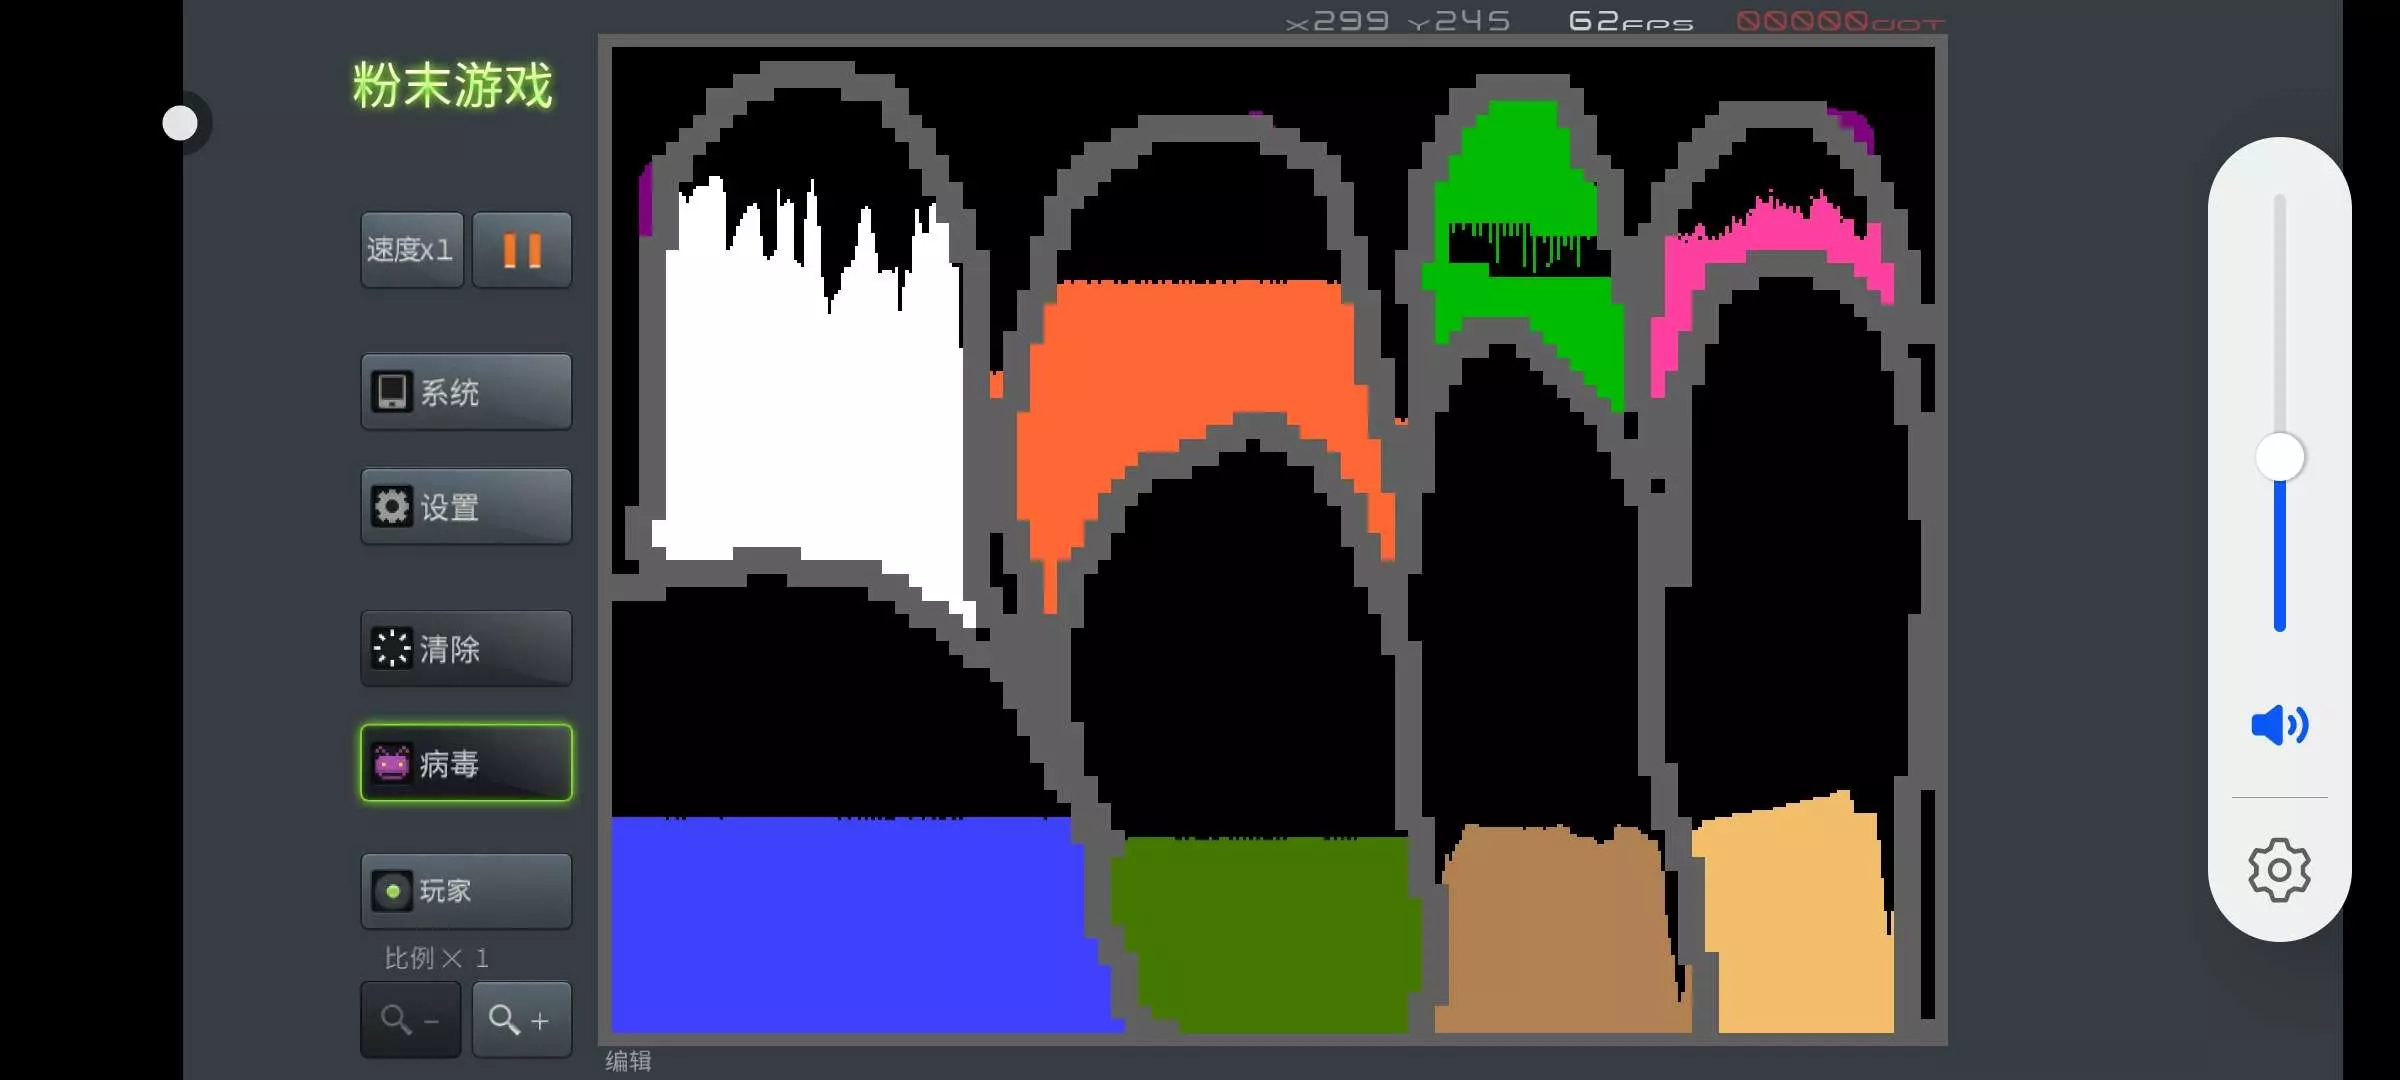2400x1080 pixels.
Task: Tap the blue speaker volume icon
Action: point(2279,725)
